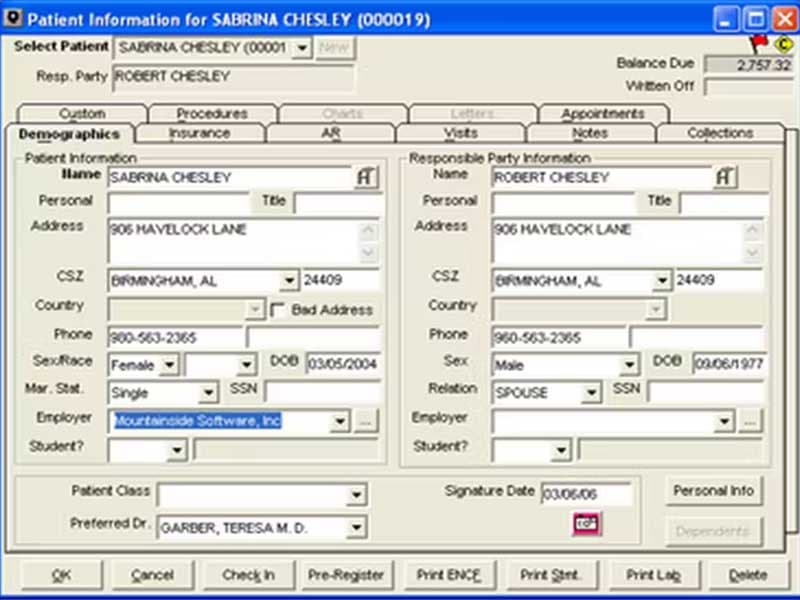
Task: Click the pink signature card icon
Action: tap(586, 523)
